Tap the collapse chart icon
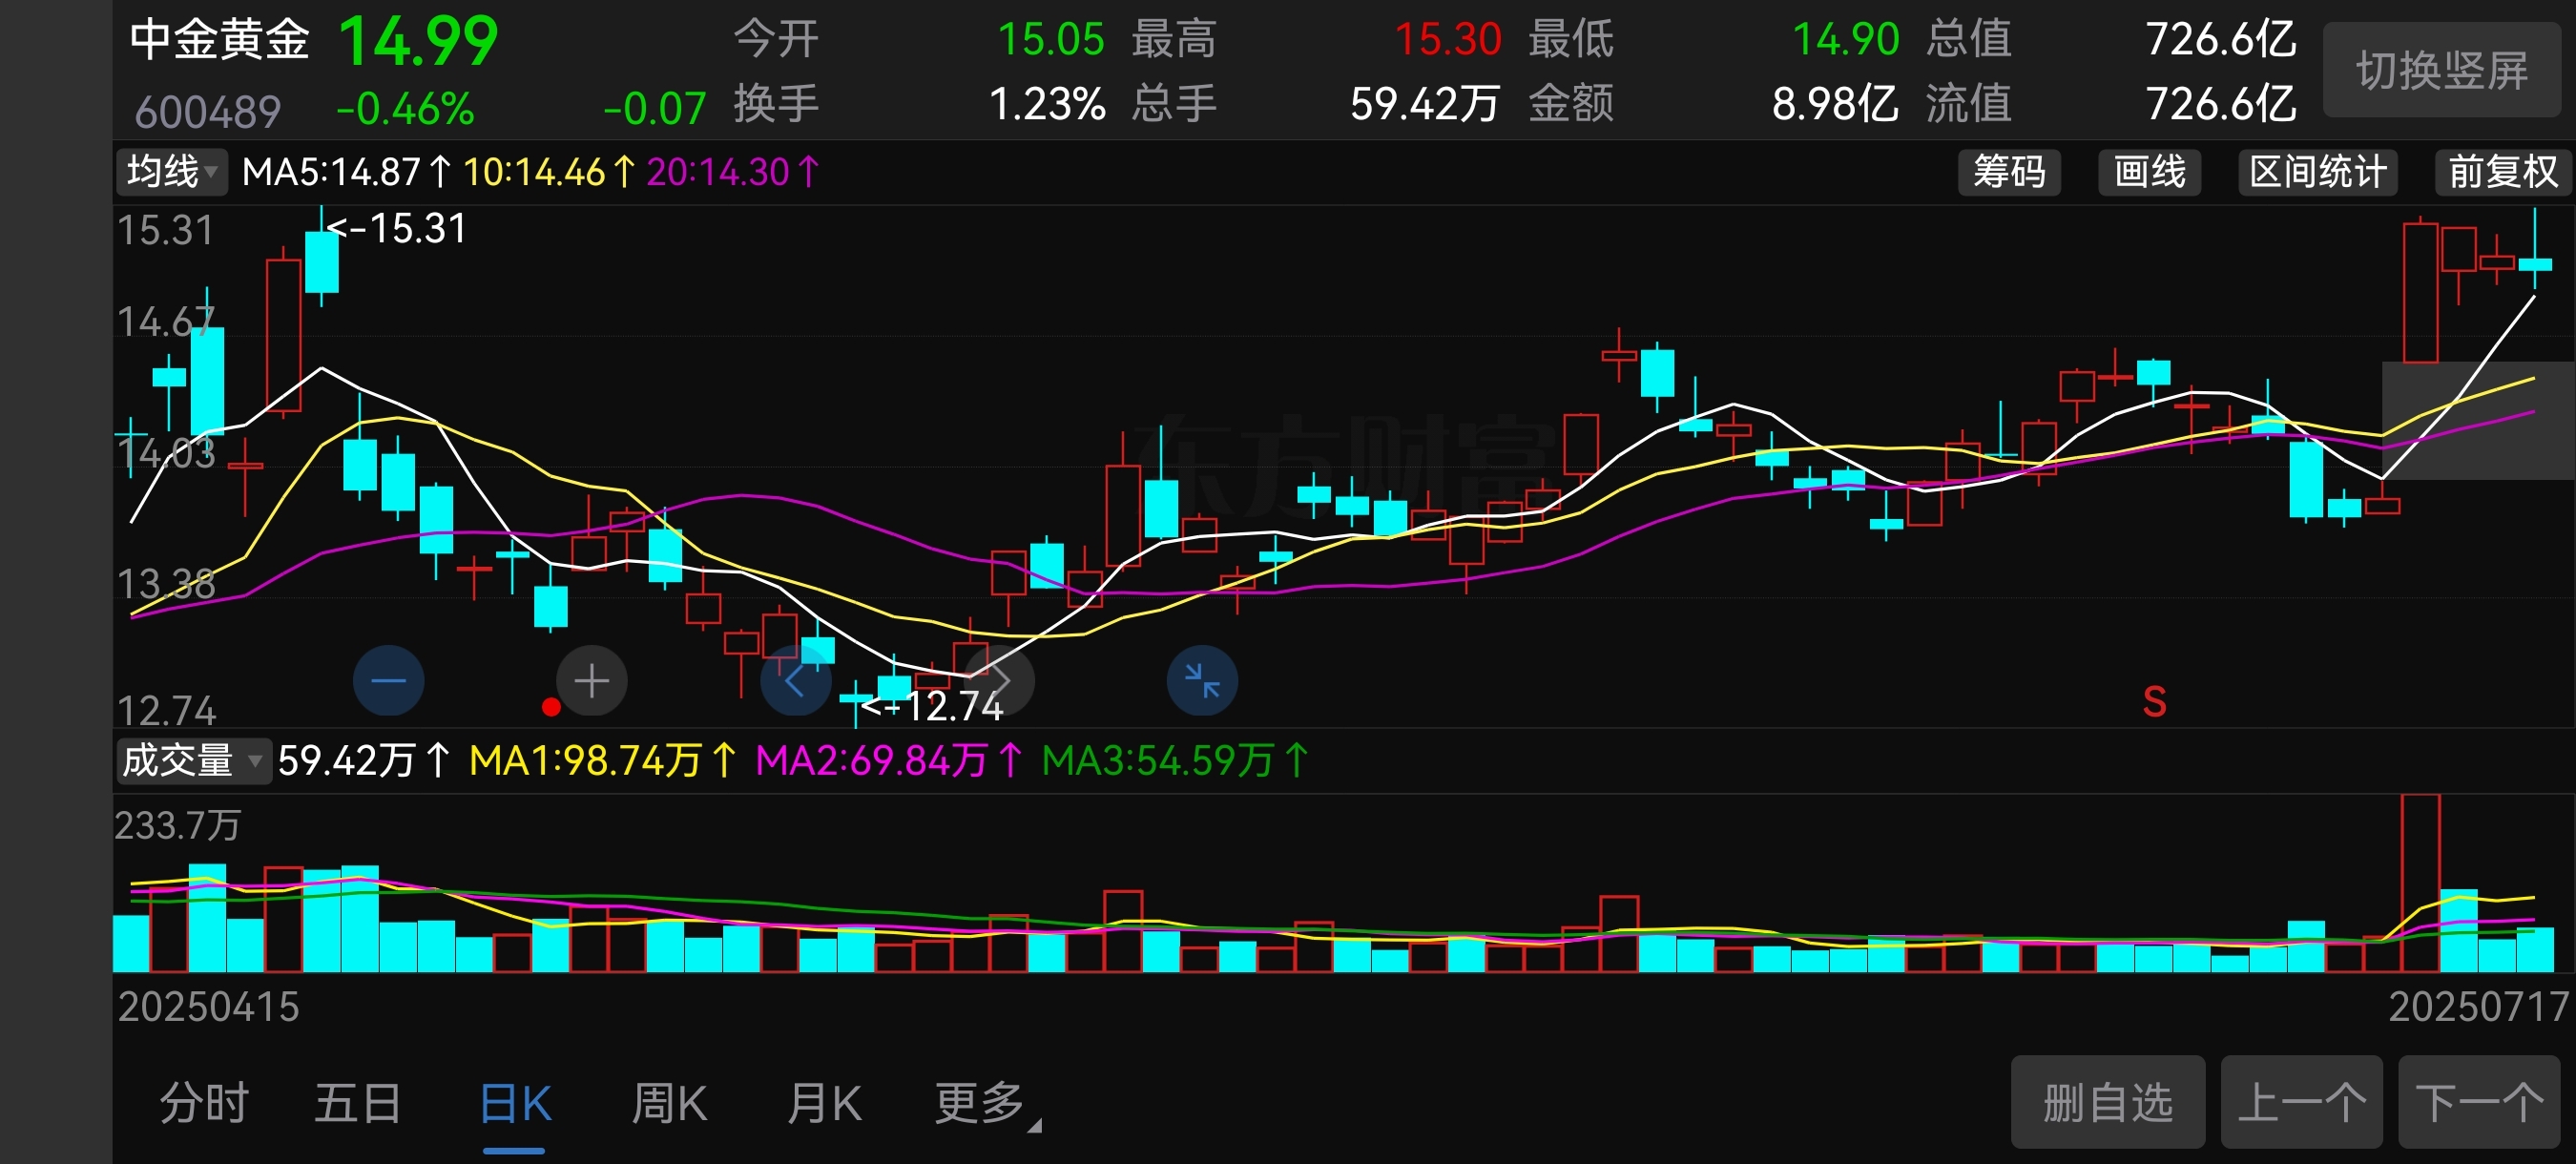The image size is (2576, 1164). pos(1202,681)
